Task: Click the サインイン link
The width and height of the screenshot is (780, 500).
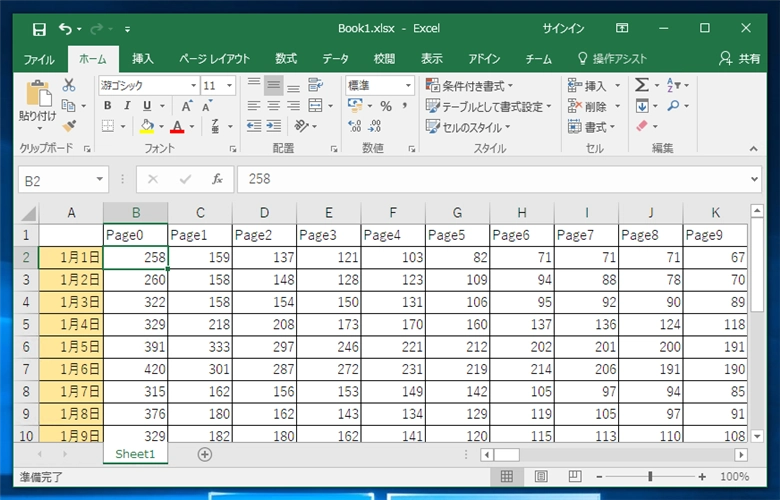Action: click(563, 28)
